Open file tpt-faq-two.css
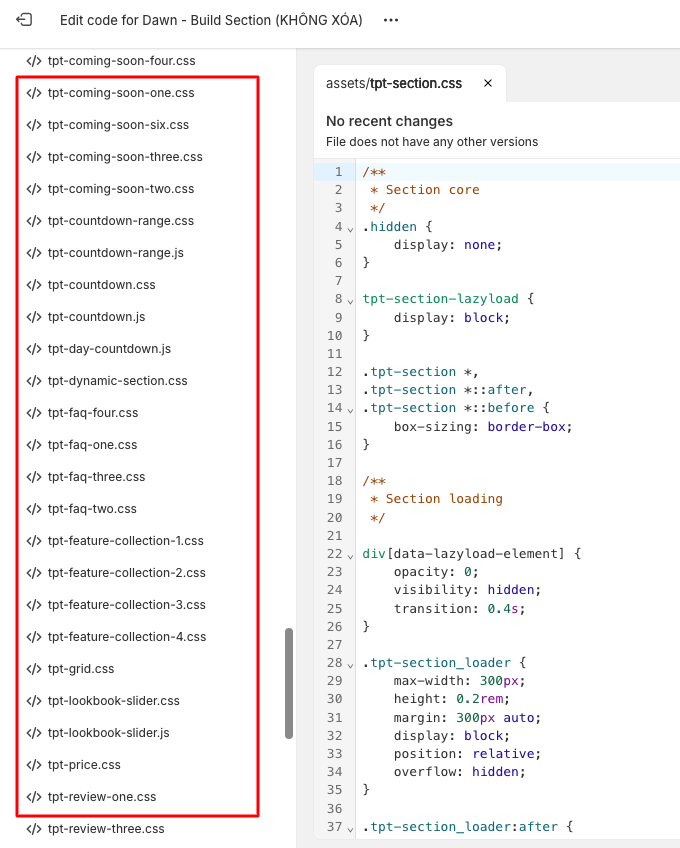The image size is (680, 848). click(x=92, y=508)
